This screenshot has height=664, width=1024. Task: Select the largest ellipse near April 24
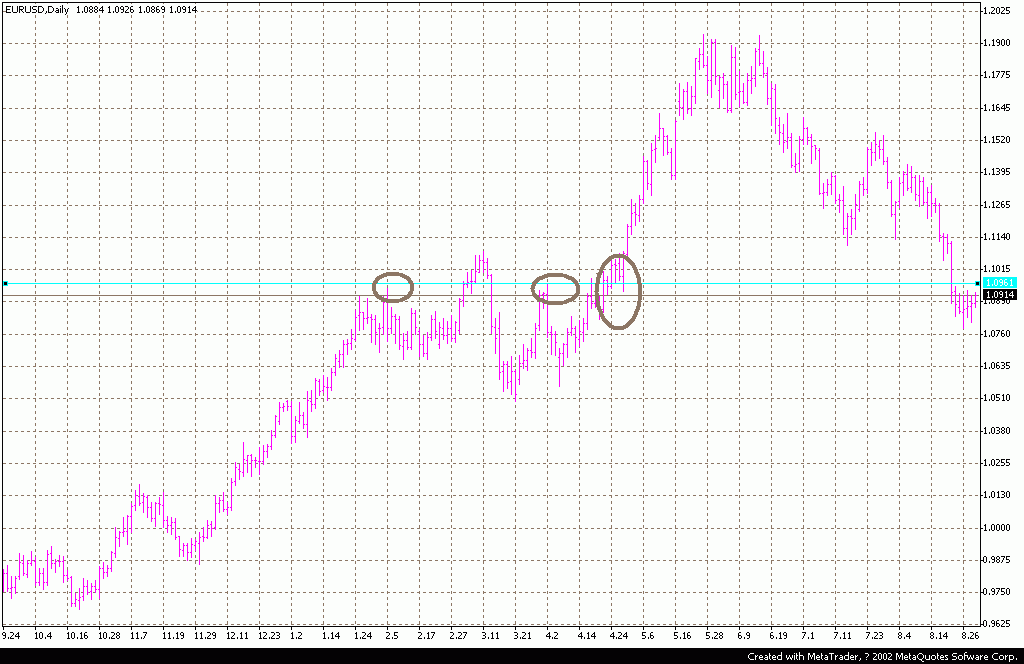coord(619,292)
